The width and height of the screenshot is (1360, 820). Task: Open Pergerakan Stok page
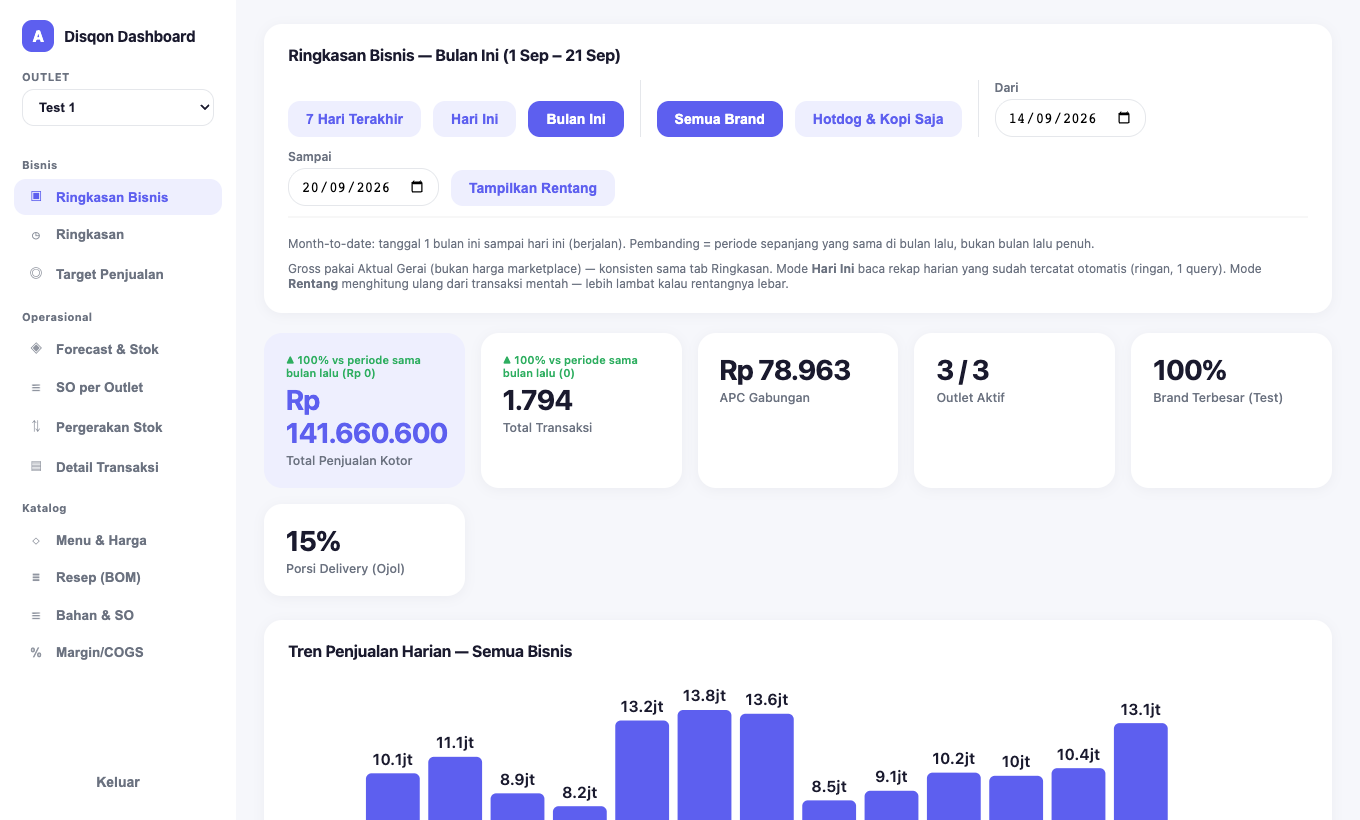tap(118, 427)
